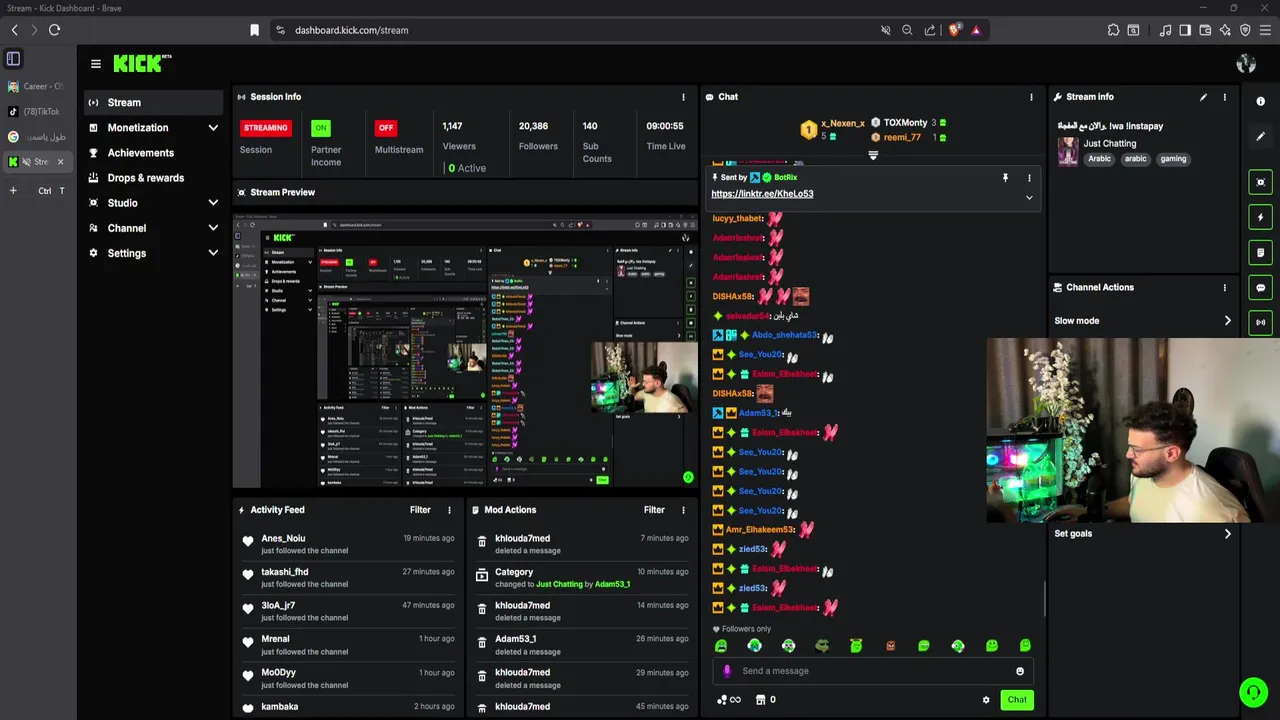1280x720 pixels.
Task: Open Activity Feed Filter
Action: coord(420,510)
